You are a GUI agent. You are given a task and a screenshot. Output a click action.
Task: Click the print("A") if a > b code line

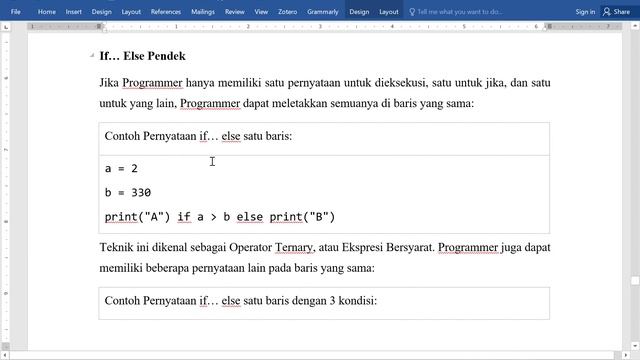[220, 217]
